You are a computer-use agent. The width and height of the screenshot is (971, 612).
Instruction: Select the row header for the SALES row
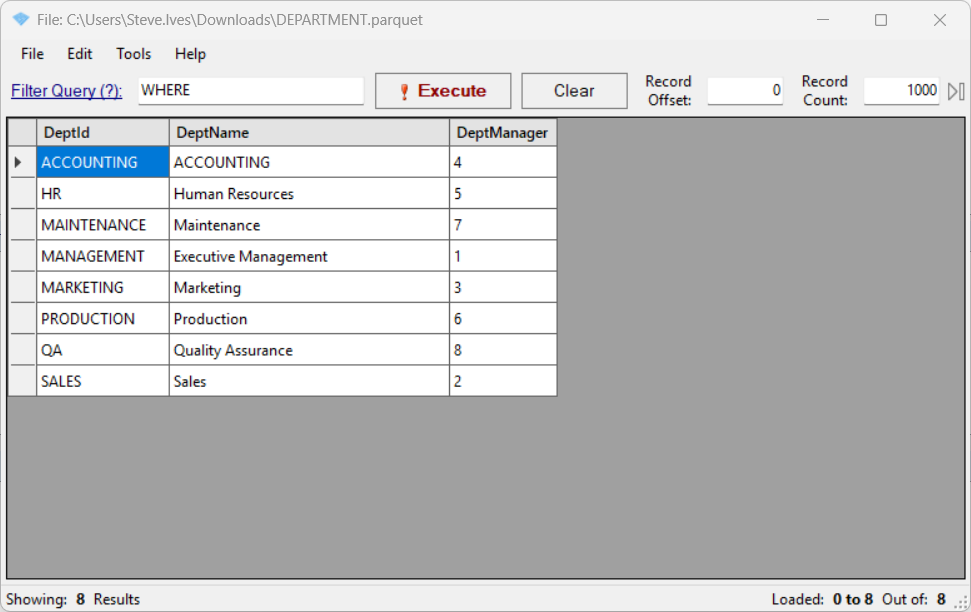pyautogui.click(x=21, y=381)
